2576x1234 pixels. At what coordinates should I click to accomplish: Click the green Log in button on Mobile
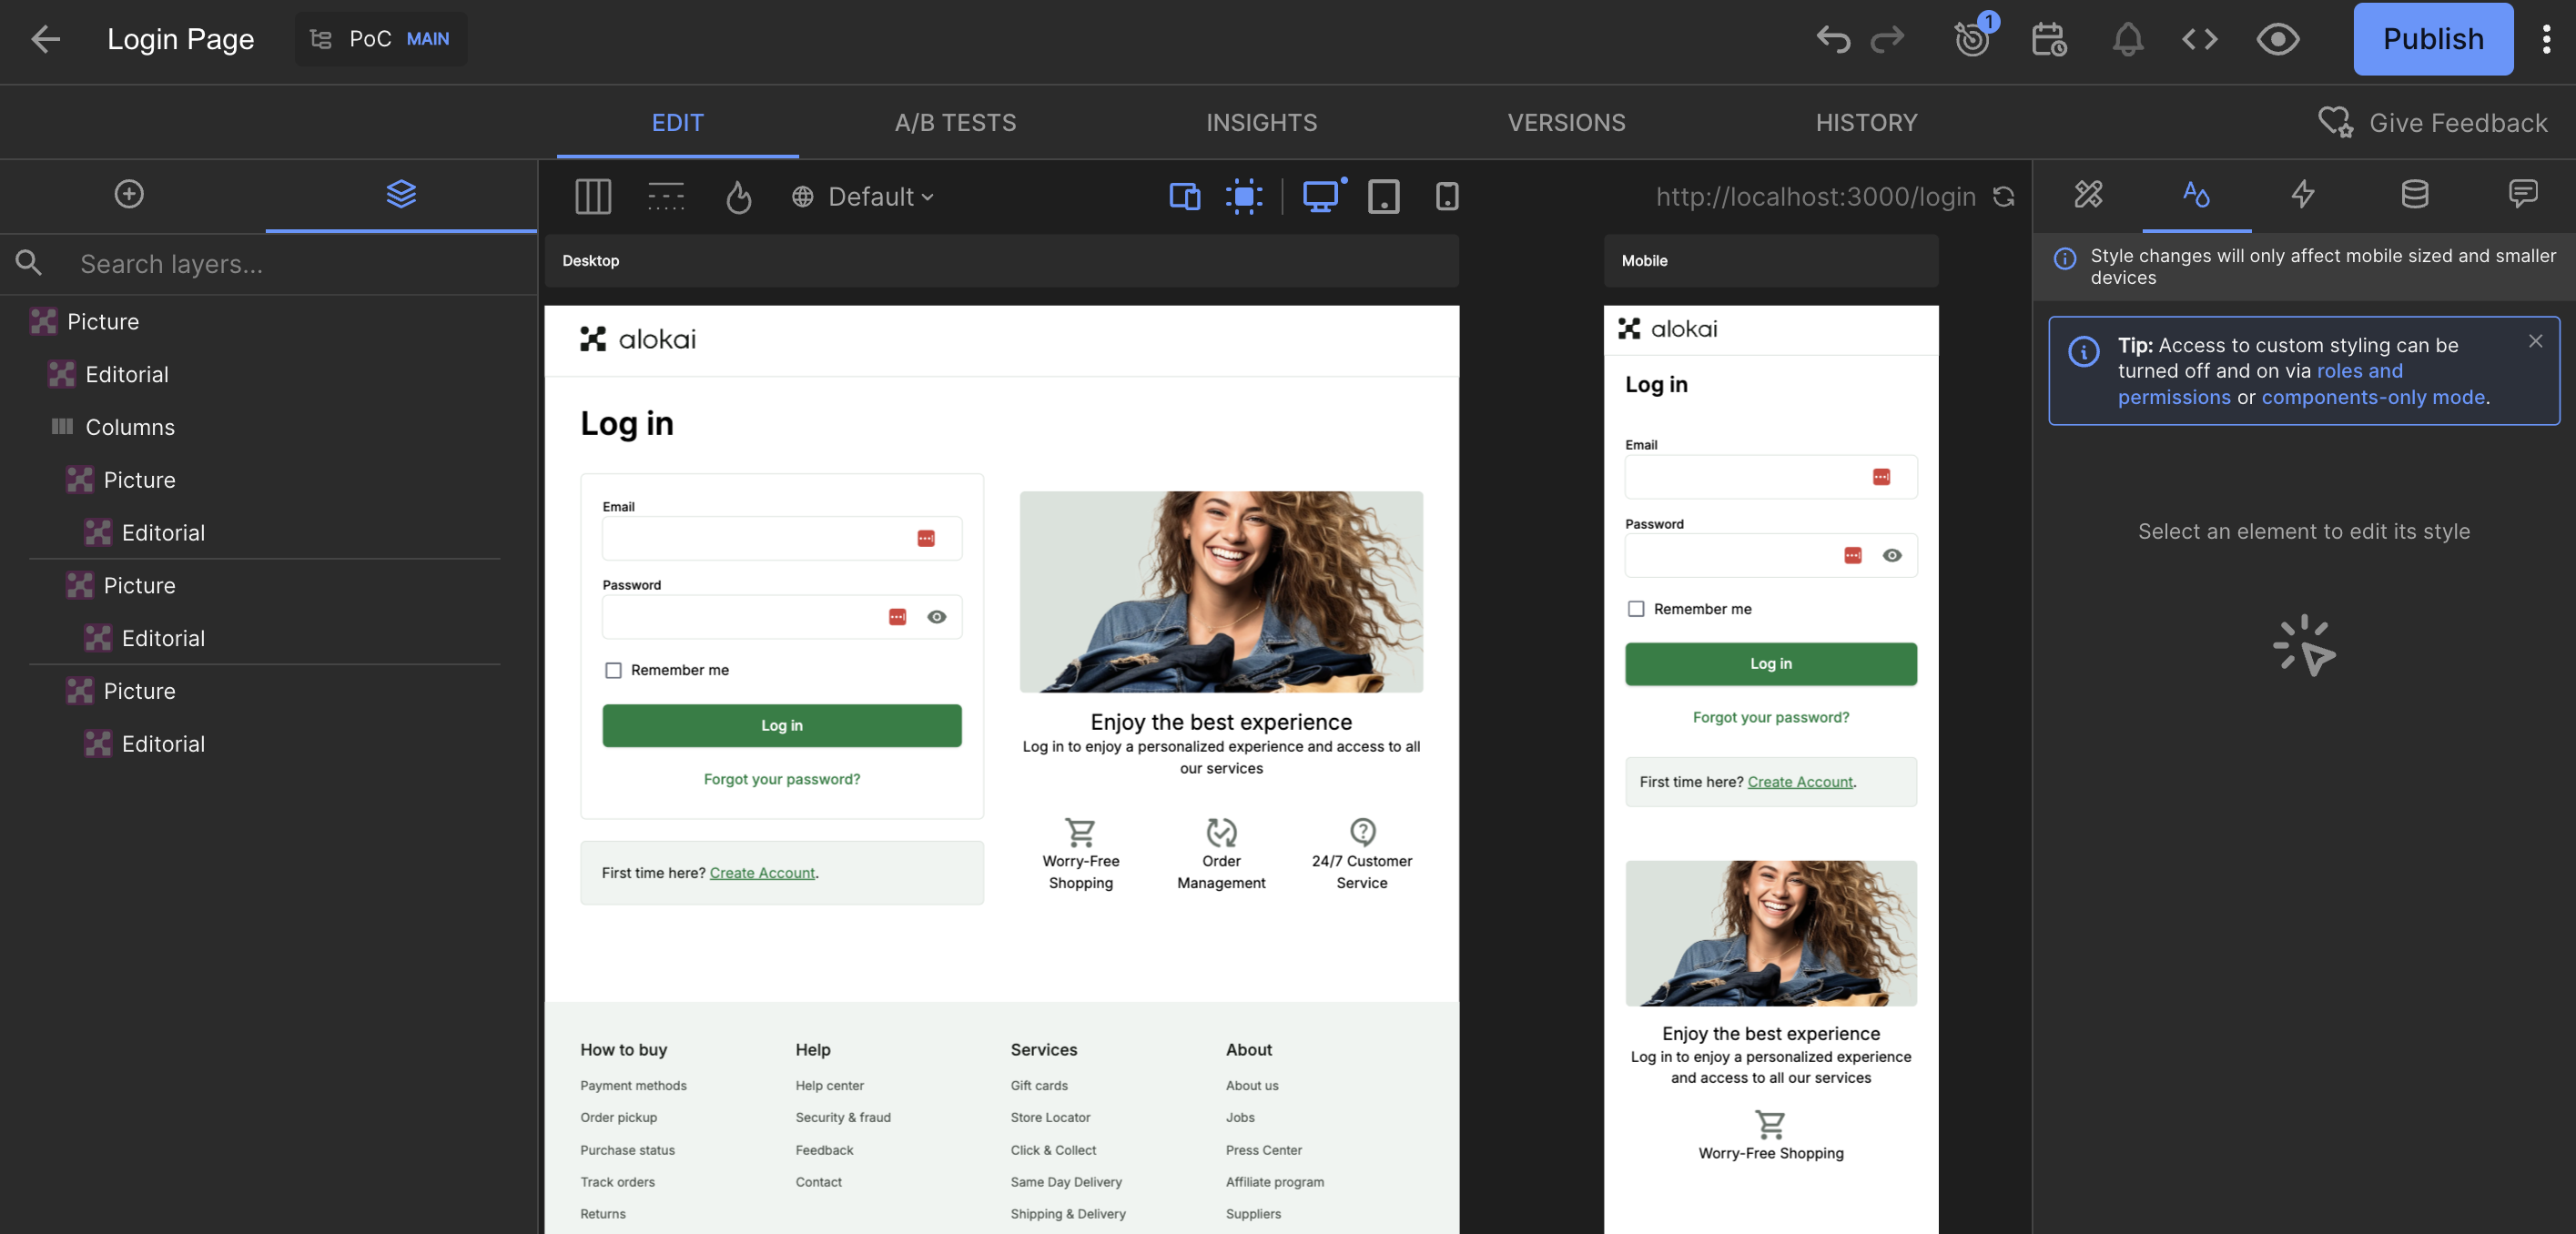1771,664
